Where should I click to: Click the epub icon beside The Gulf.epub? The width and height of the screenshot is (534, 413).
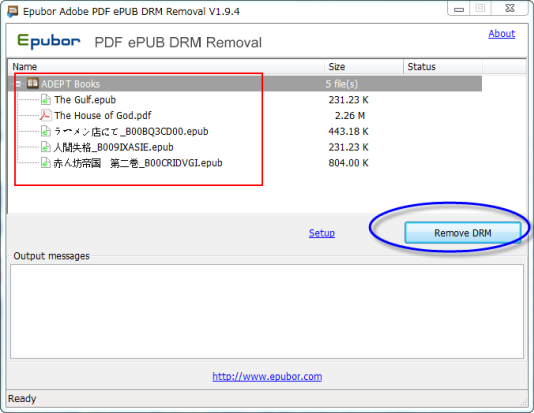(46, 100)
